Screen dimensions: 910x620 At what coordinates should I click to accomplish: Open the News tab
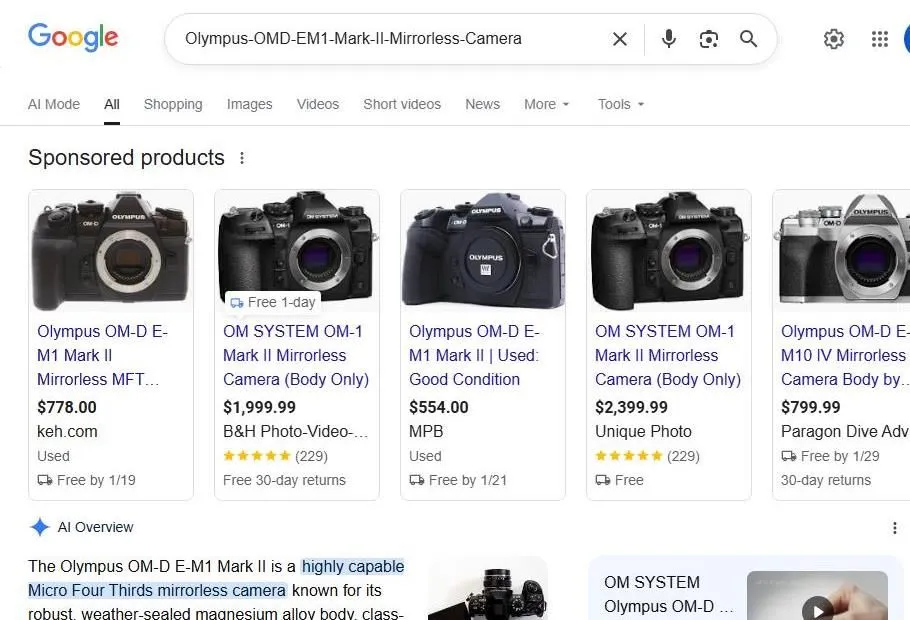[x=482, y=104]
